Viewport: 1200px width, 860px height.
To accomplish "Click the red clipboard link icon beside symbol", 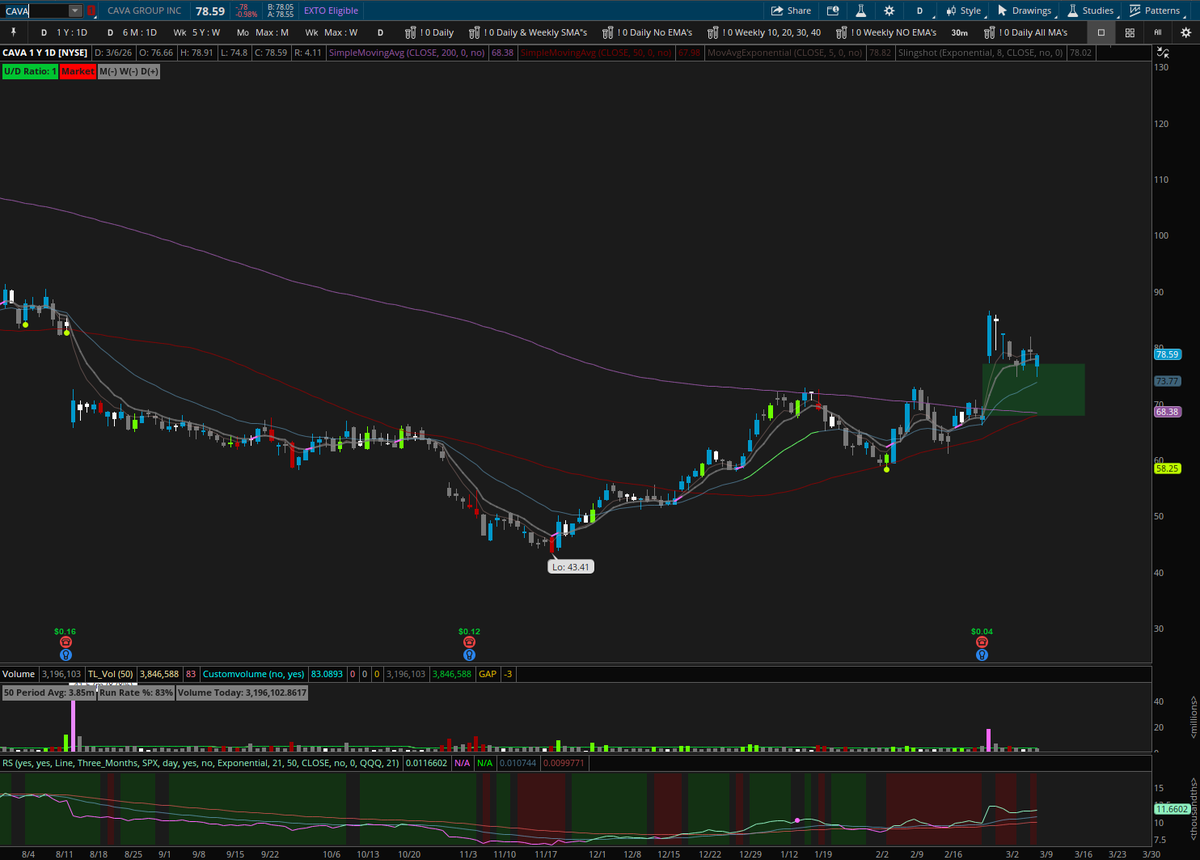I will (92, 10).
